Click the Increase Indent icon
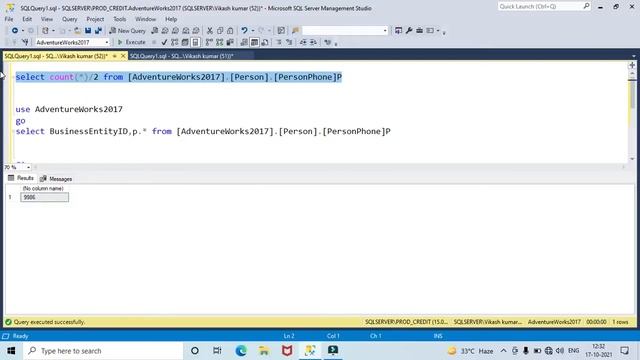Viewport: 640px width, 360px height. tap(313, 42)
